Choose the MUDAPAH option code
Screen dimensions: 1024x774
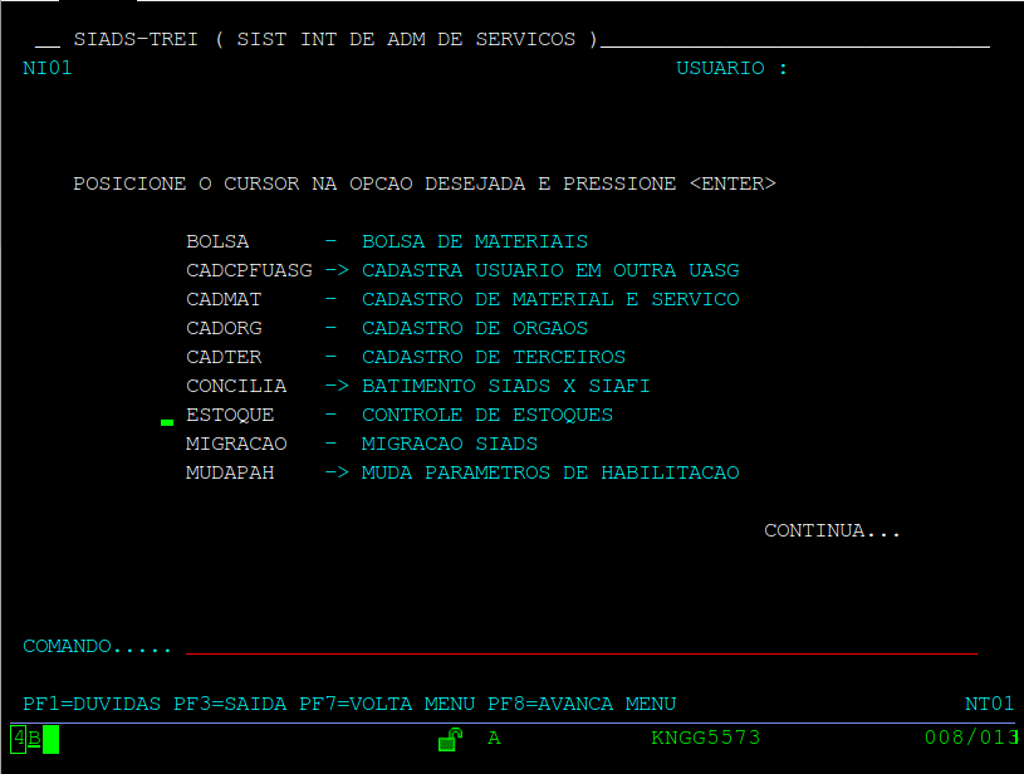230,473
